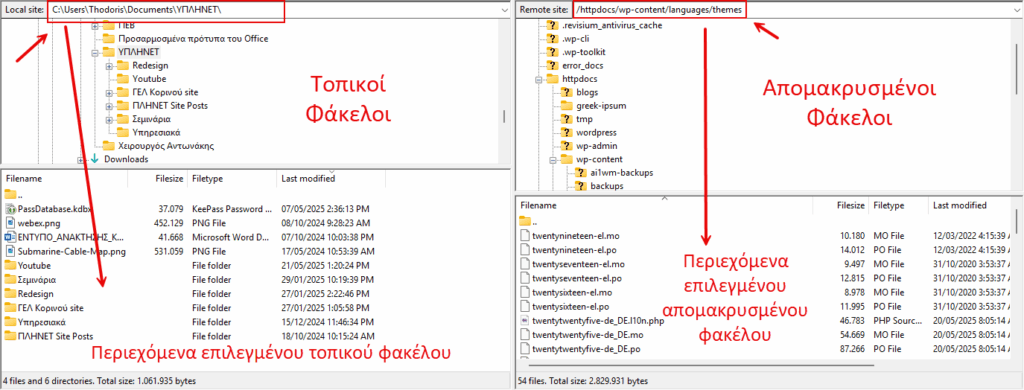
Task: Click the Submarine-Cable-Map.png file icon
Action: pyautogui.click(x=10, y=252)
